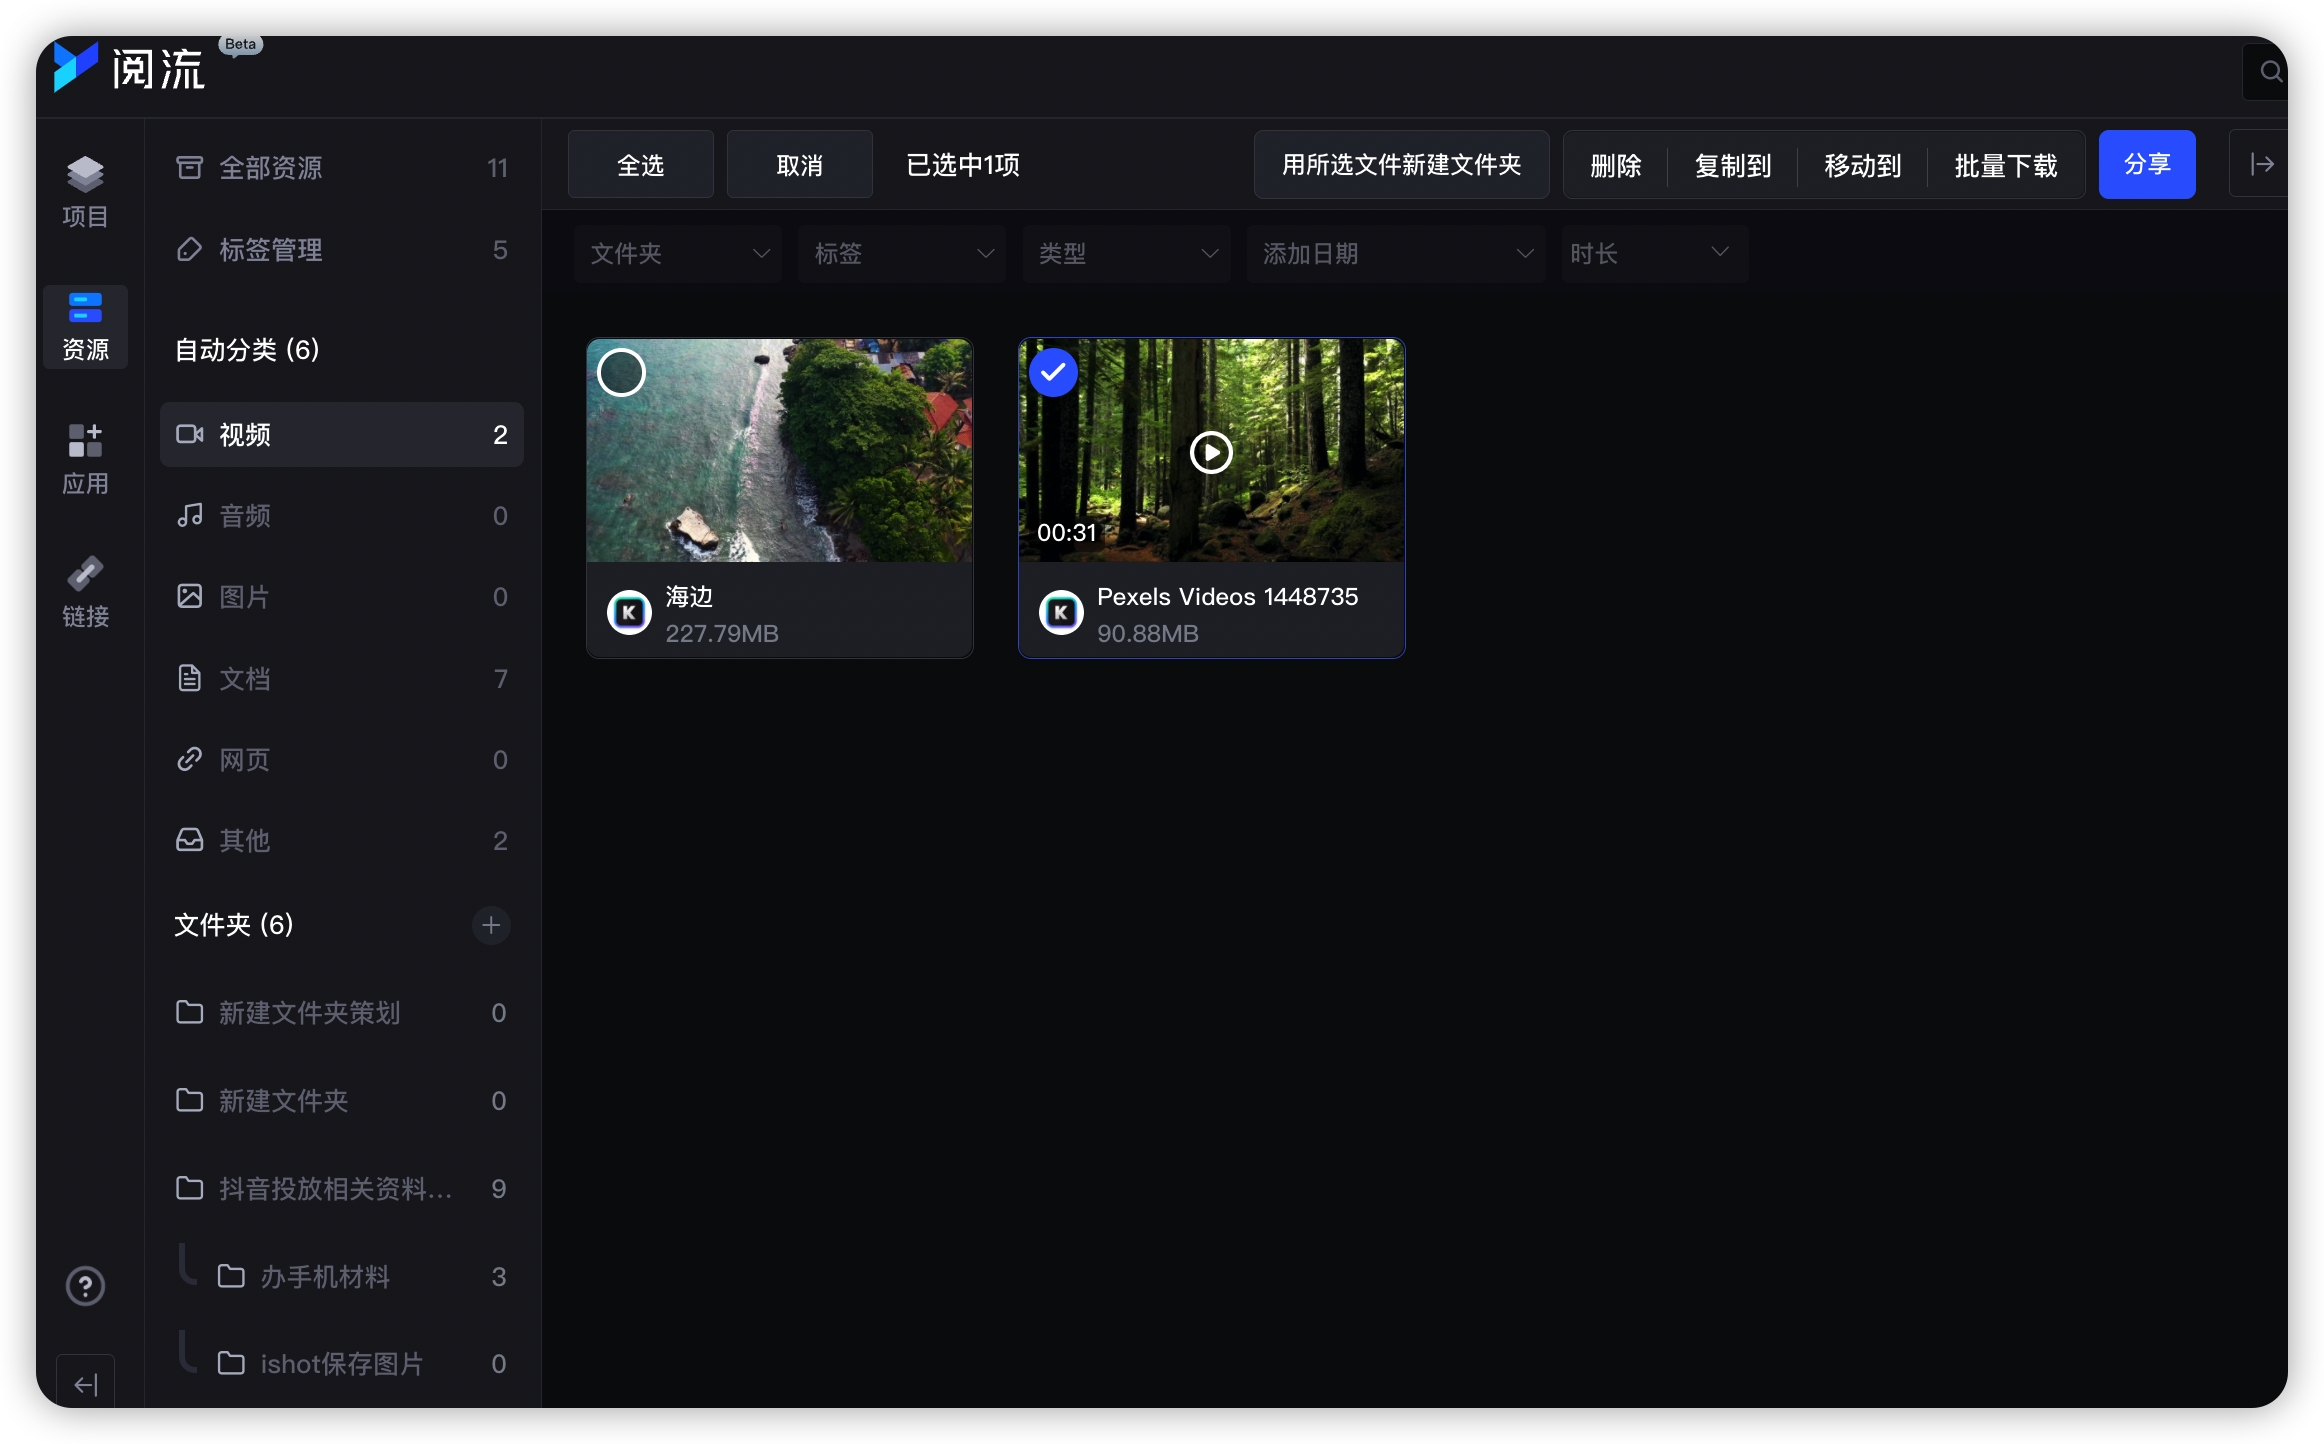Open the help question mark icon
The width and height of the screenshot is (2324, 1444).
(x=85, y=1286)
